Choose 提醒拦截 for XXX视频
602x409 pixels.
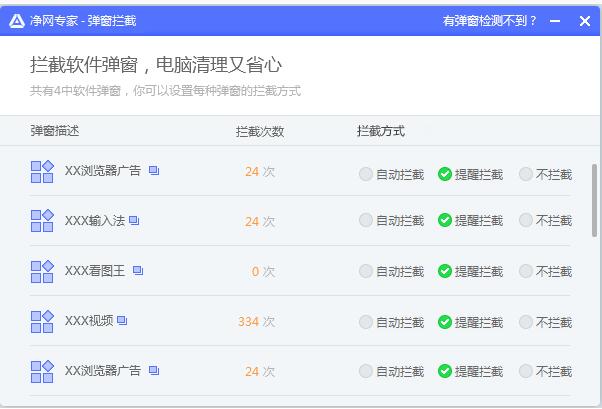pos(445,322)
